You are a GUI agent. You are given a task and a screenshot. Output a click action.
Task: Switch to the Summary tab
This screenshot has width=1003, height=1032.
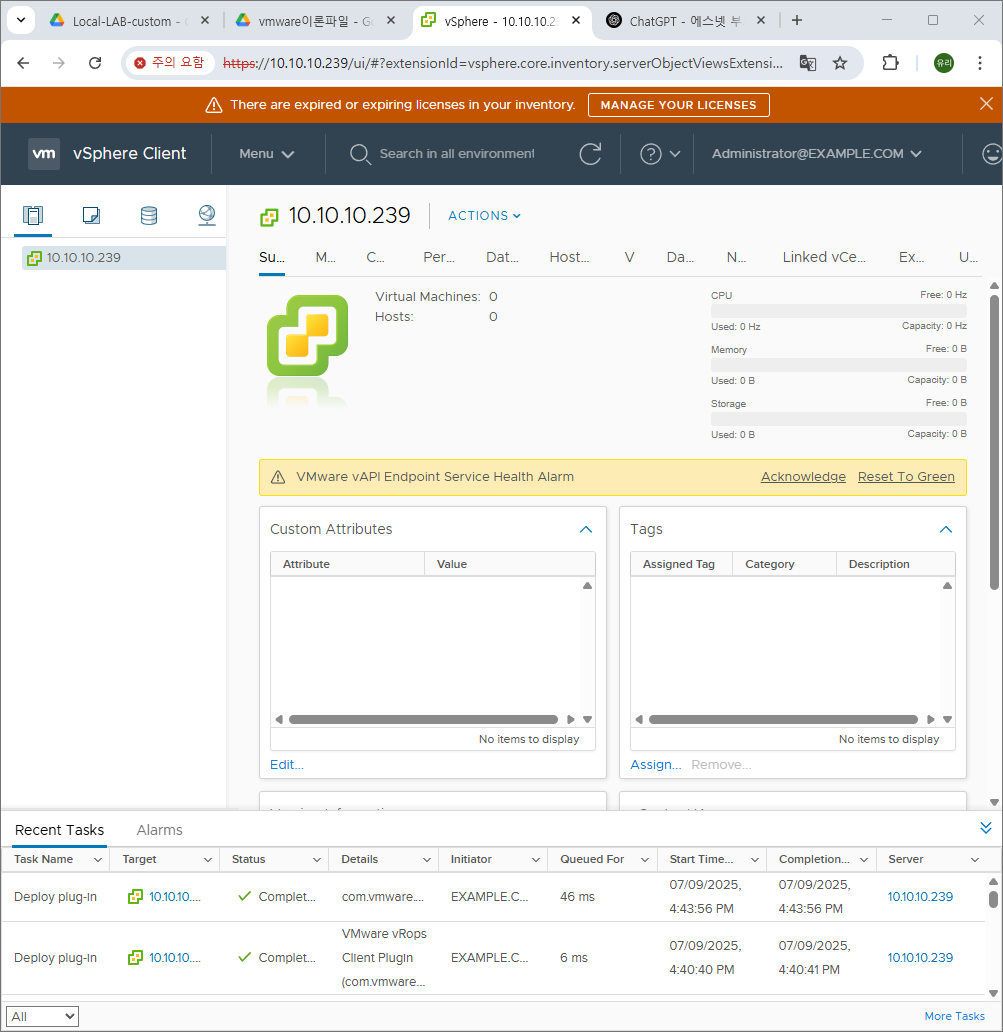272,257
